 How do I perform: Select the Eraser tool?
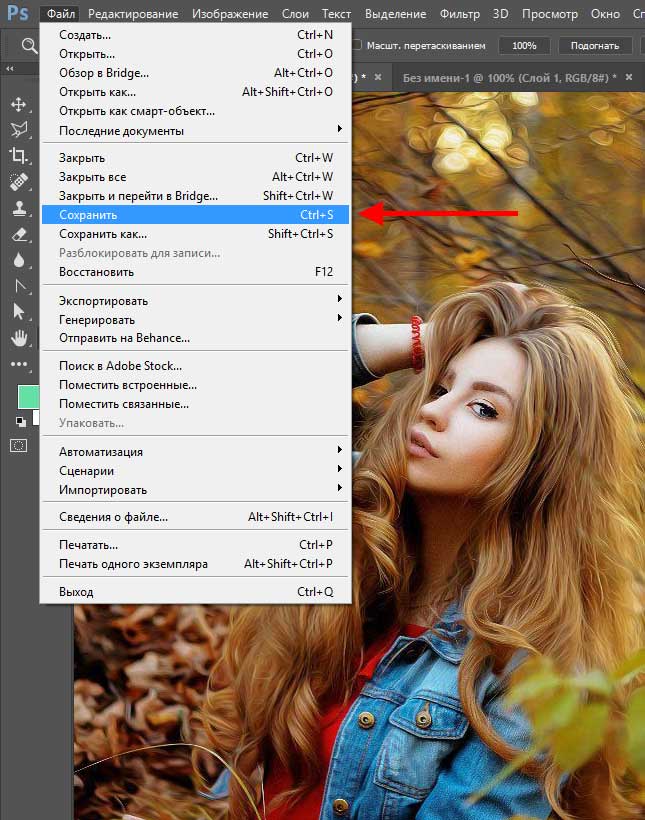click(x=19, y=234)
